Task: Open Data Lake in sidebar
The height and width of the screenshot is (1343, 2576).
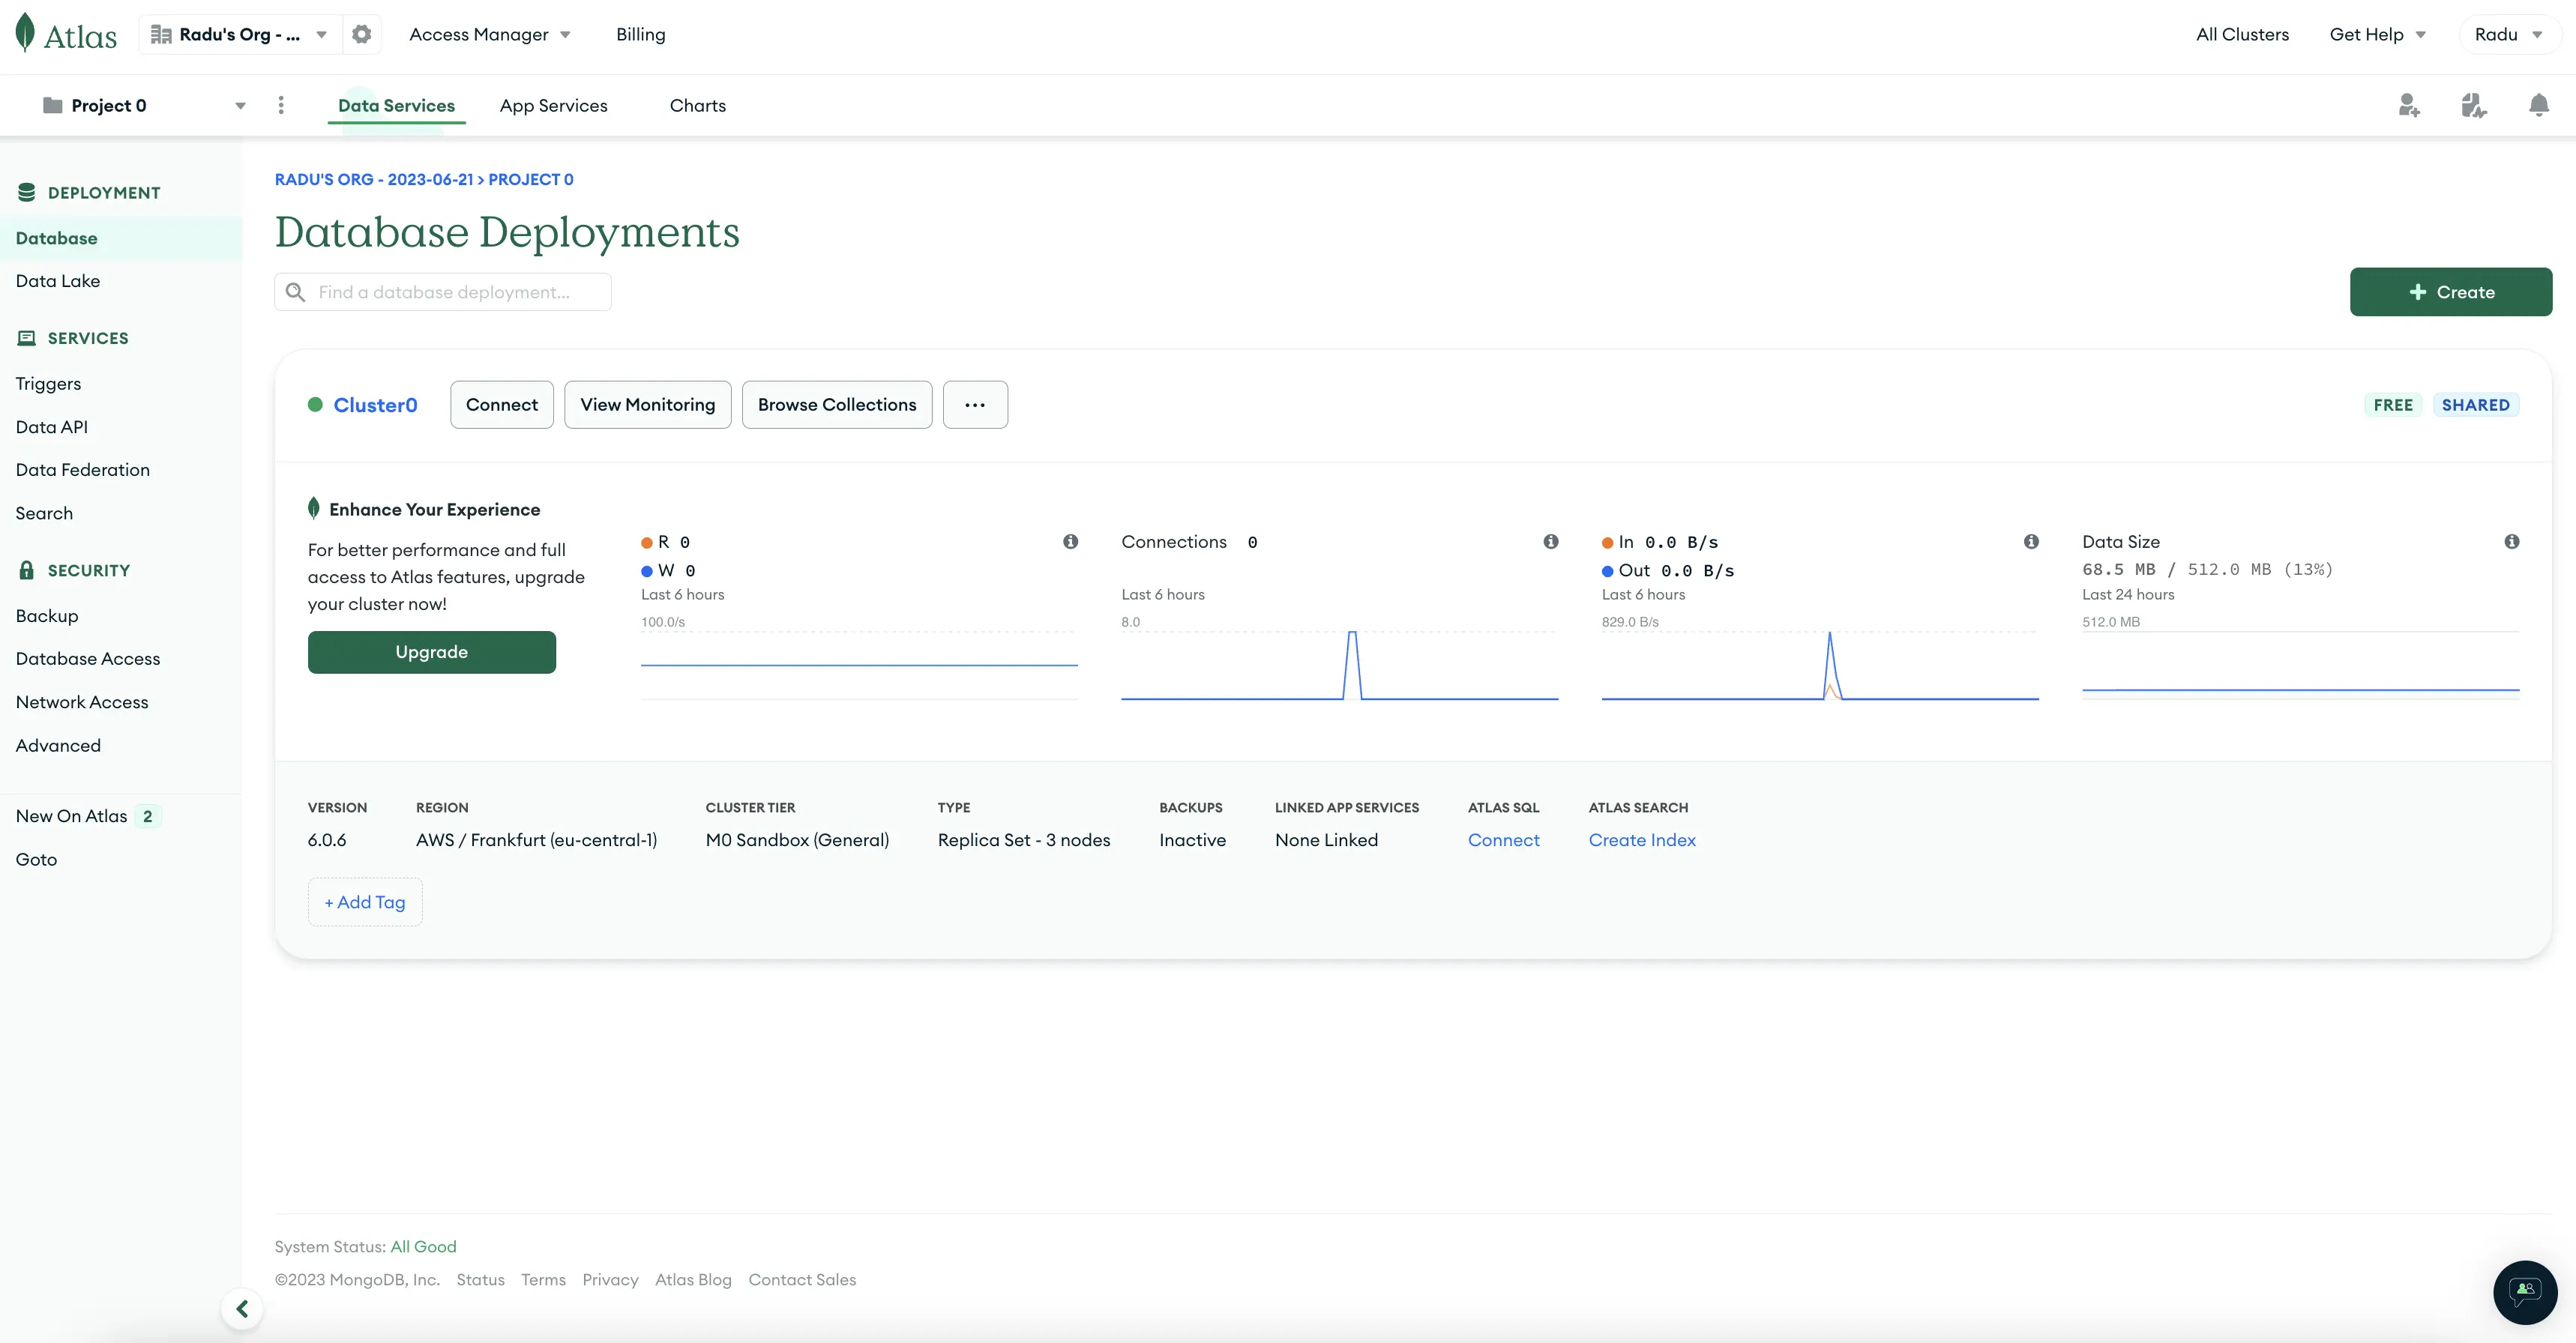Action: (58, 281)
